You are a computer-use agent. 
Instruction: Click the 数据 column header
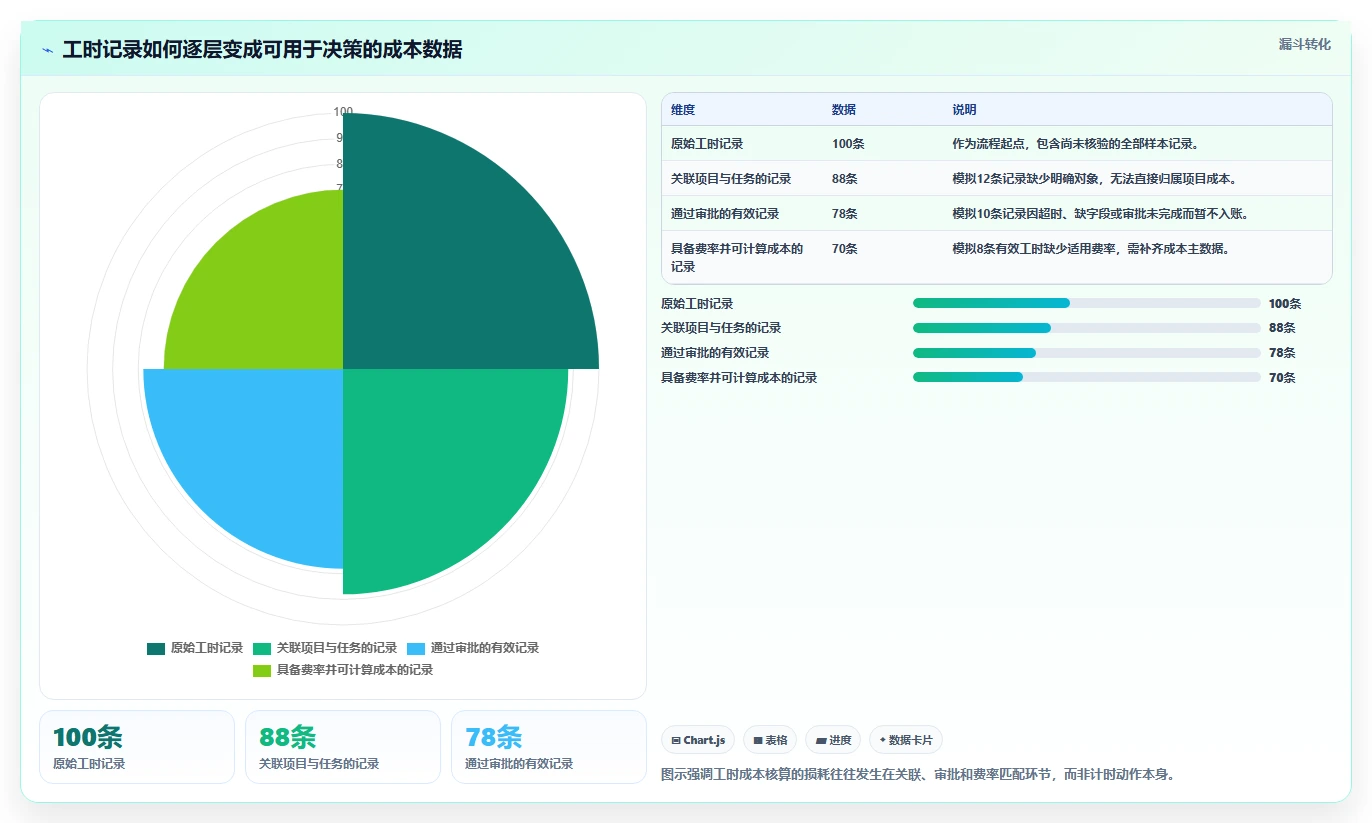844,110
